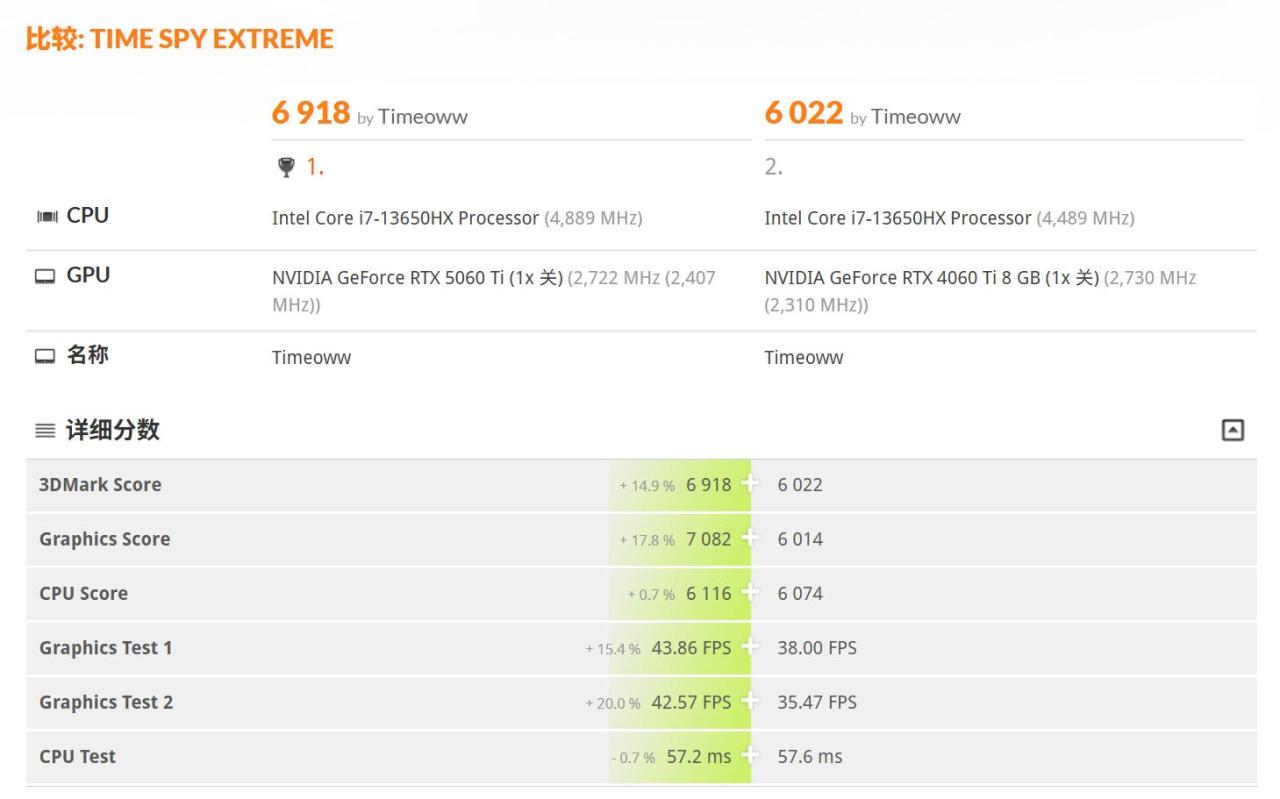
Task: Click the list icon beside 详细分数
Action: tap(45, 431)
